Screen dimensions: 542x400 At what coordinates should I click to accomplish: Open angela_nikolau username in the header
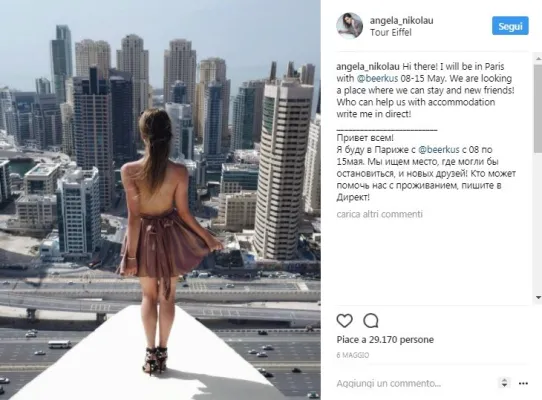[401, 20]
